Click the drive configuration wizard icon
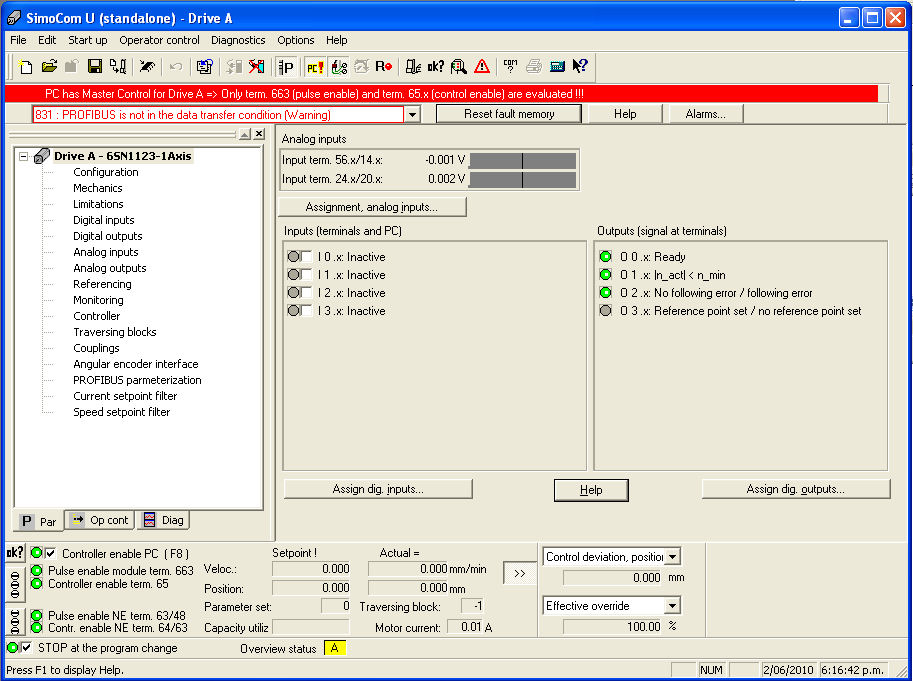The height and width of the screenshot is (681, 913). pos(204,66)
